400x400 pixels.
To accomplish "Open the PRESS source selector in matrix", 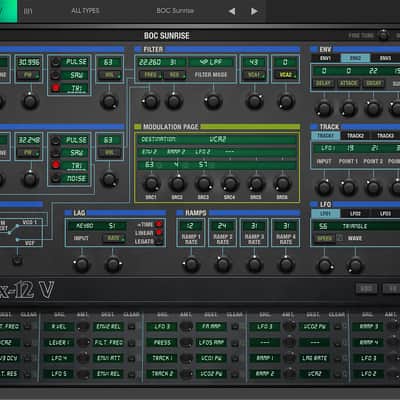I will 162,342.
